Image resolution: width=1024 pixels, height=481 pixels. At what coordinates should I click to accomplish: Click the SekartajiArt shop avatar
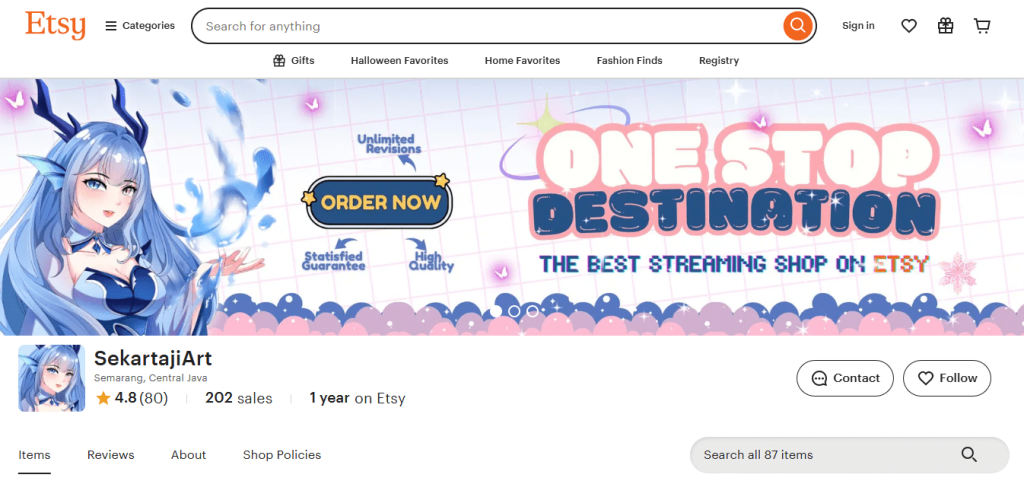click(x=51, y=378)
